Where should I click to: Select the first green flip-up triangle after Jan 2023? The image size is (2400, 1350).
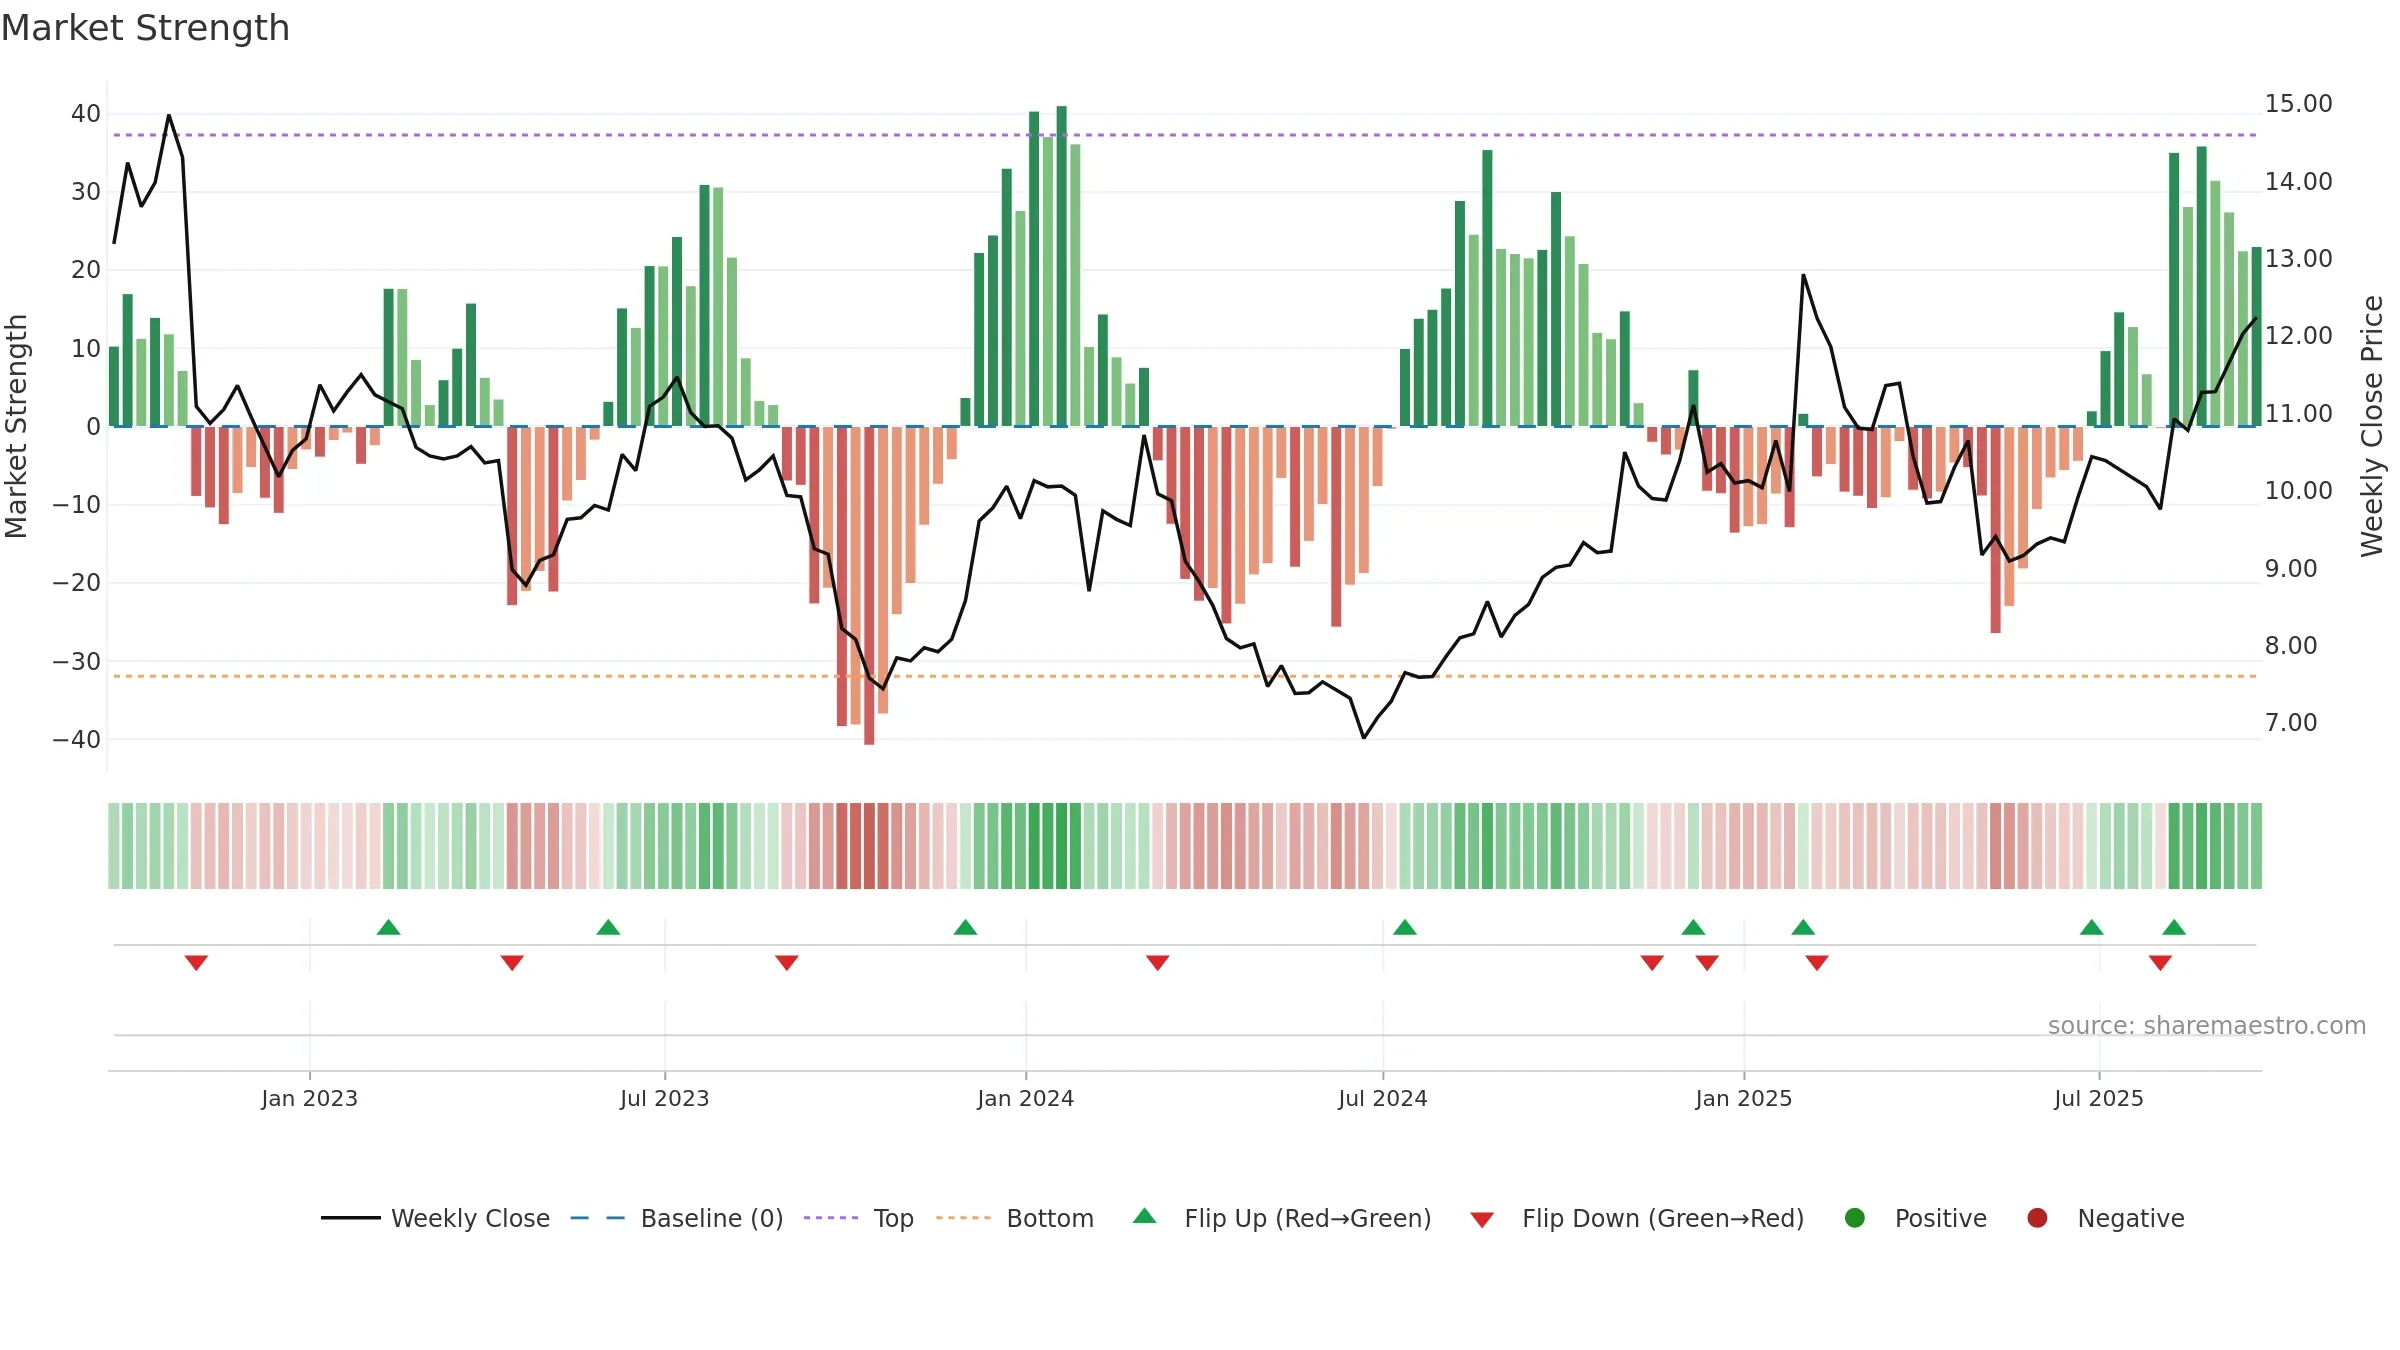coord(389,927)
